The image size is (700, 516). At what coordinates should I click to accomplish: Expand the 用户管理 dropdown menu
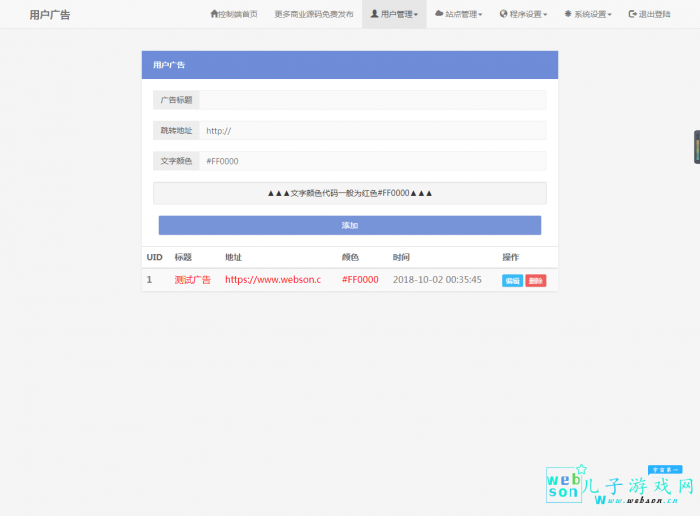394,15
